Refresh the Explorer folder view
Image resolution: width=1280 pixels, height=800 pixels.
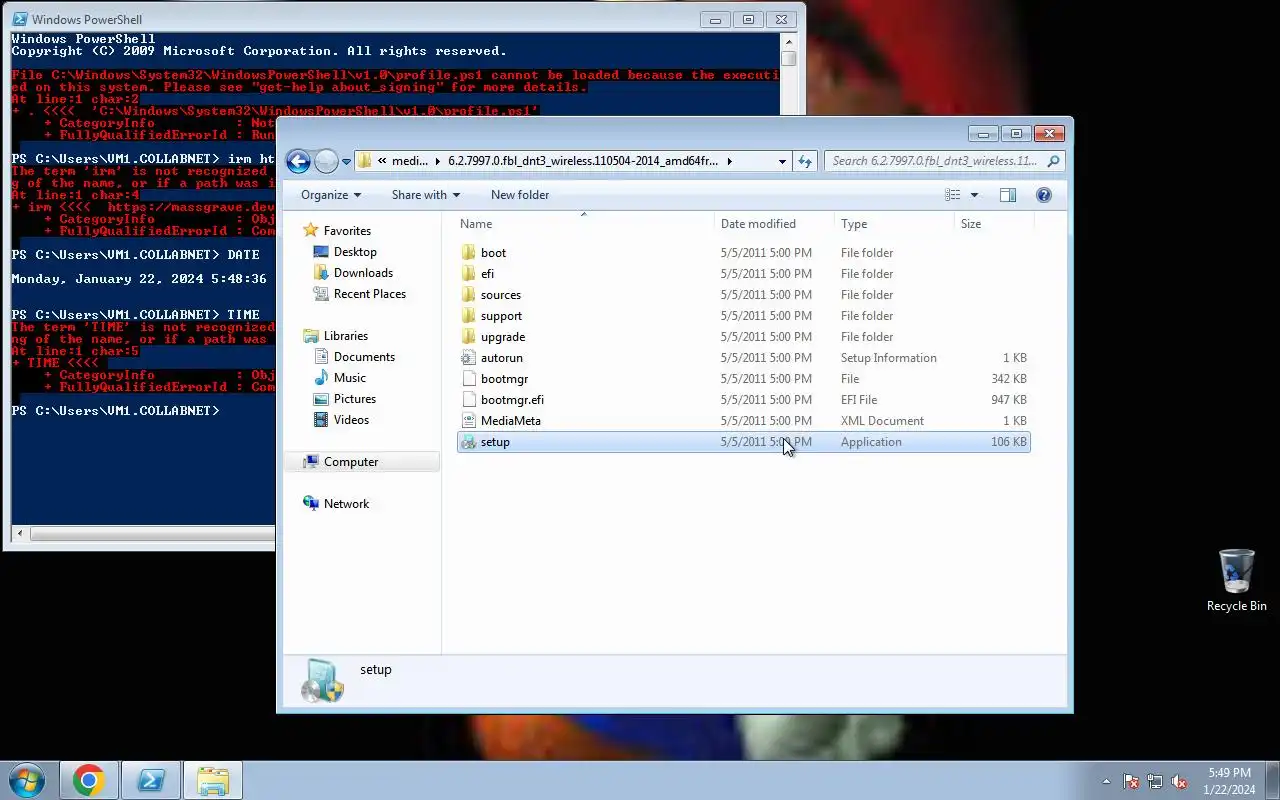(x=805, y=161)
